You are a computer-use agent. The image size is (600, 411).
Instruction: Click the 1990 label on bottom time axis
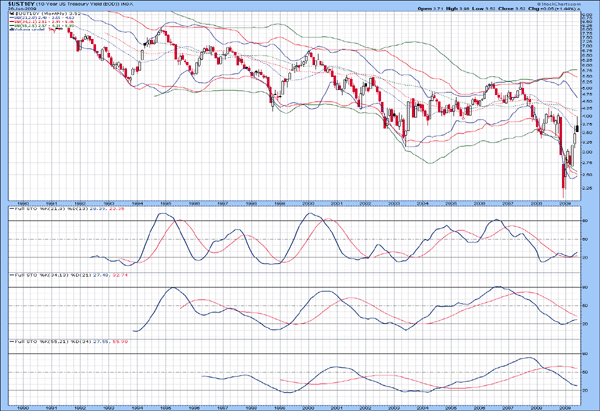click(x=19, y=405)
